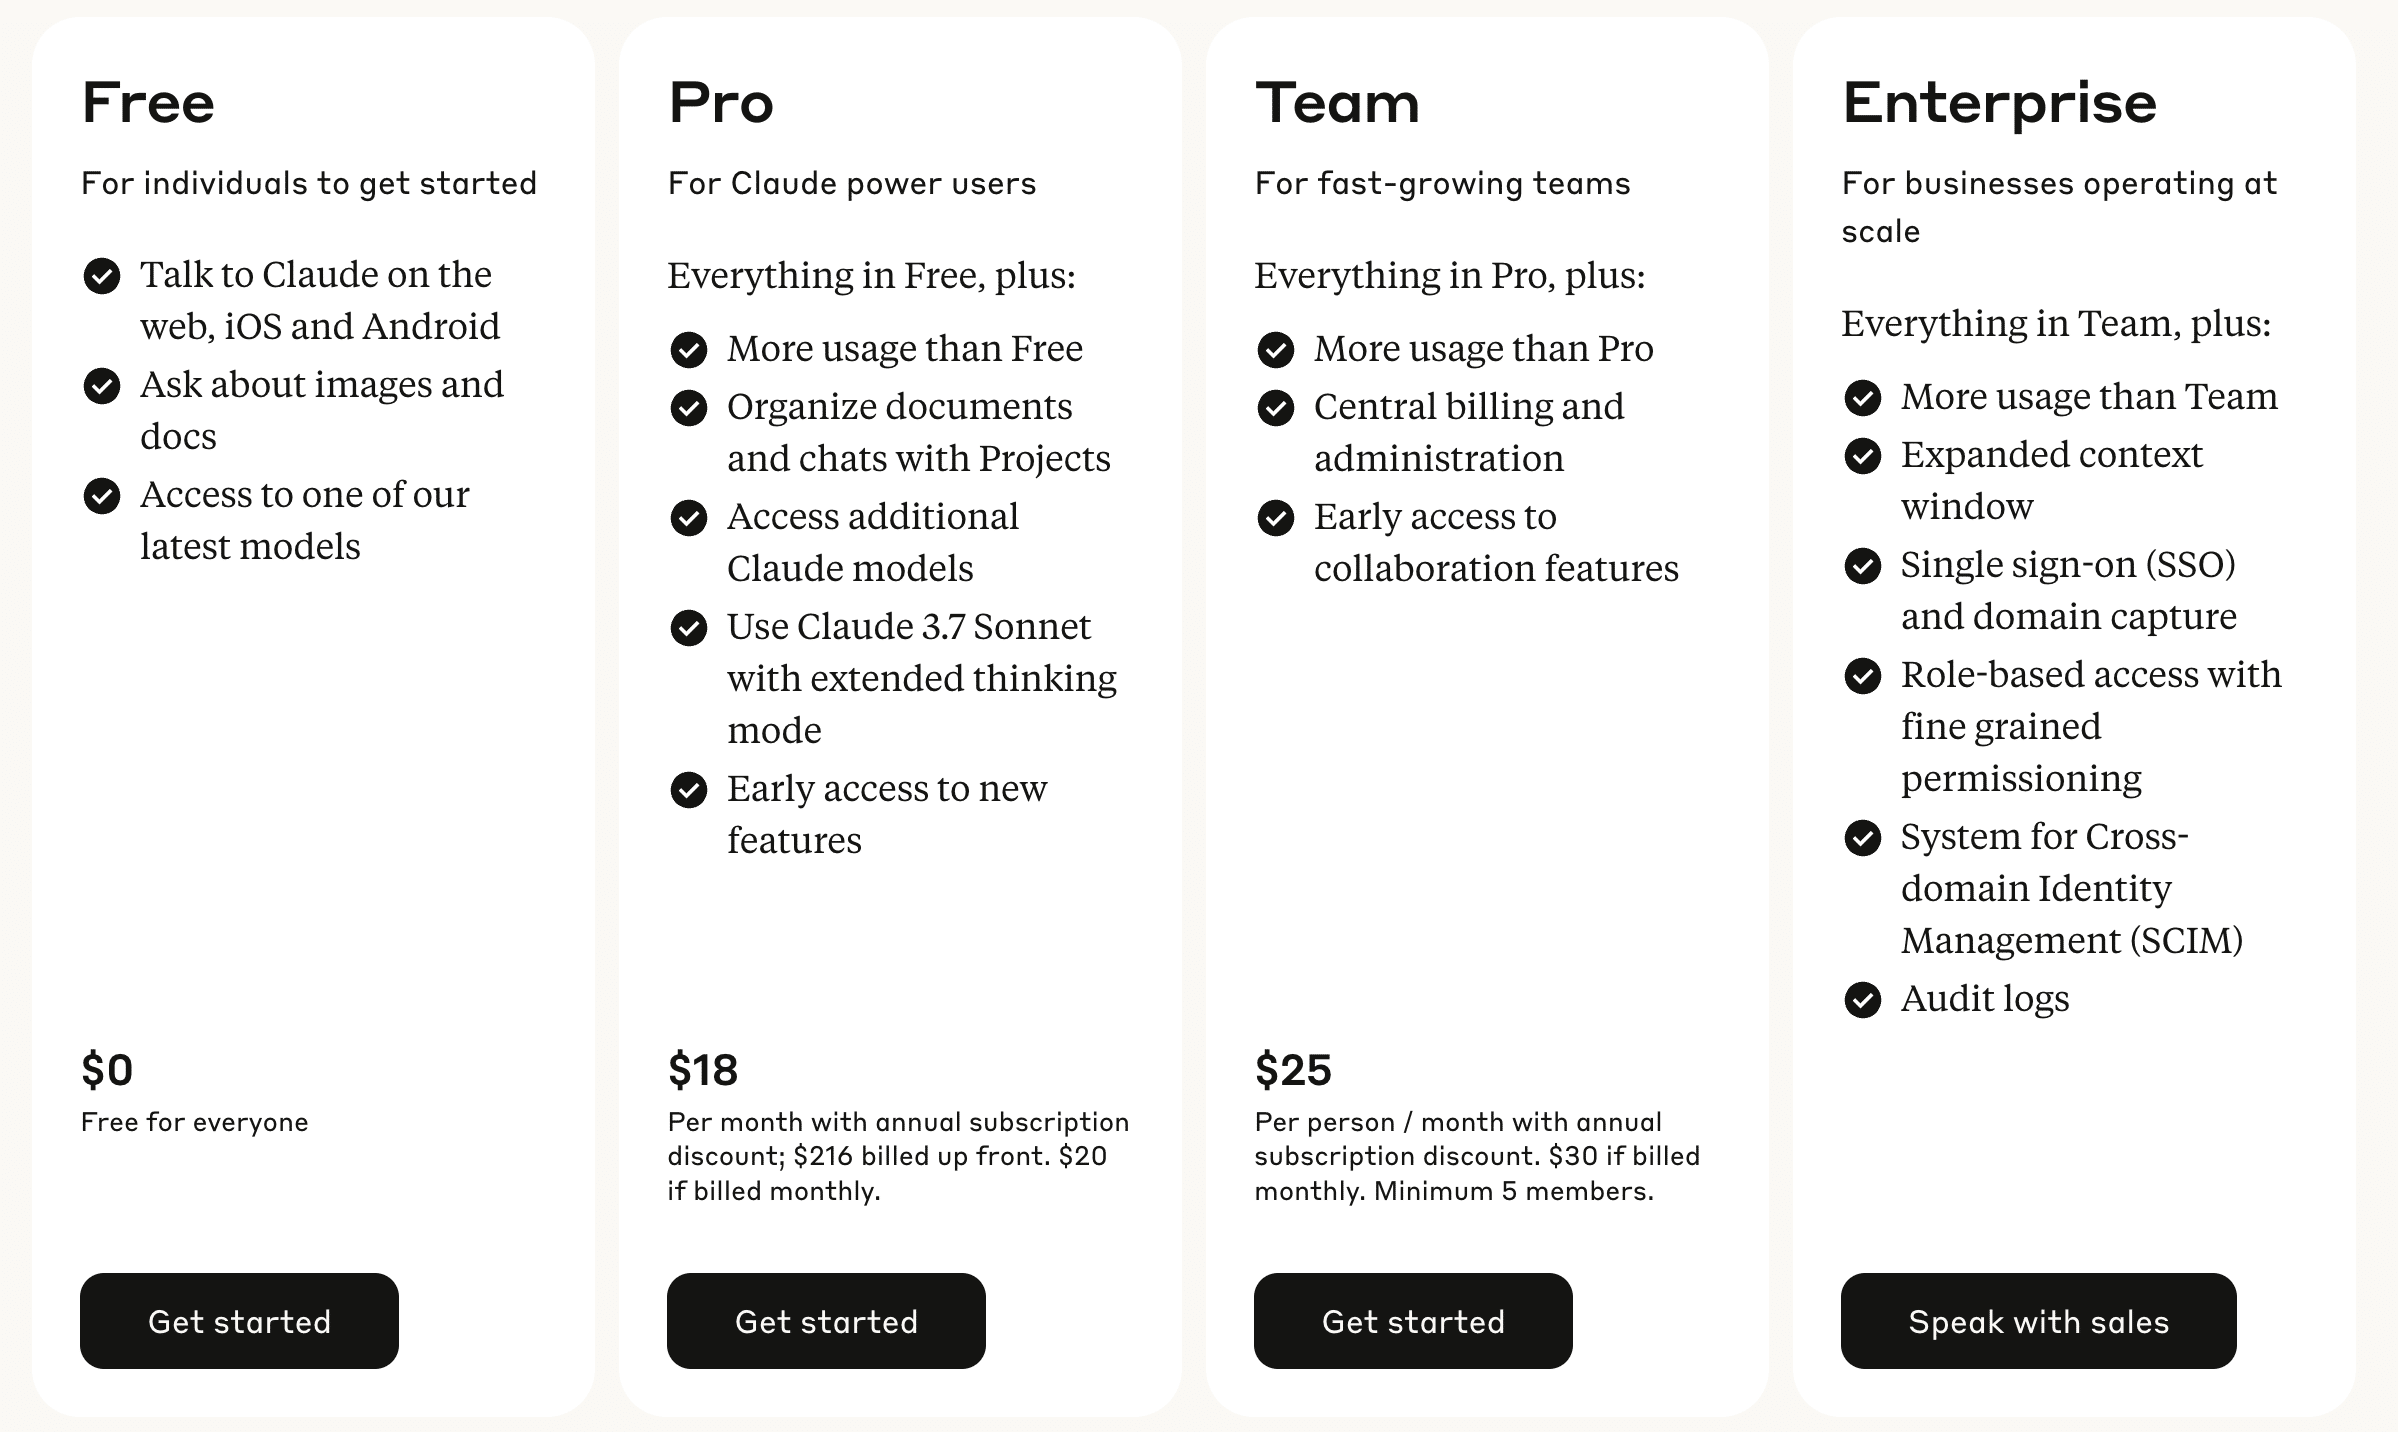2398x1432 pixels.
Task: Click checkmark icon beside Talk to Claude
Action: 102,275
